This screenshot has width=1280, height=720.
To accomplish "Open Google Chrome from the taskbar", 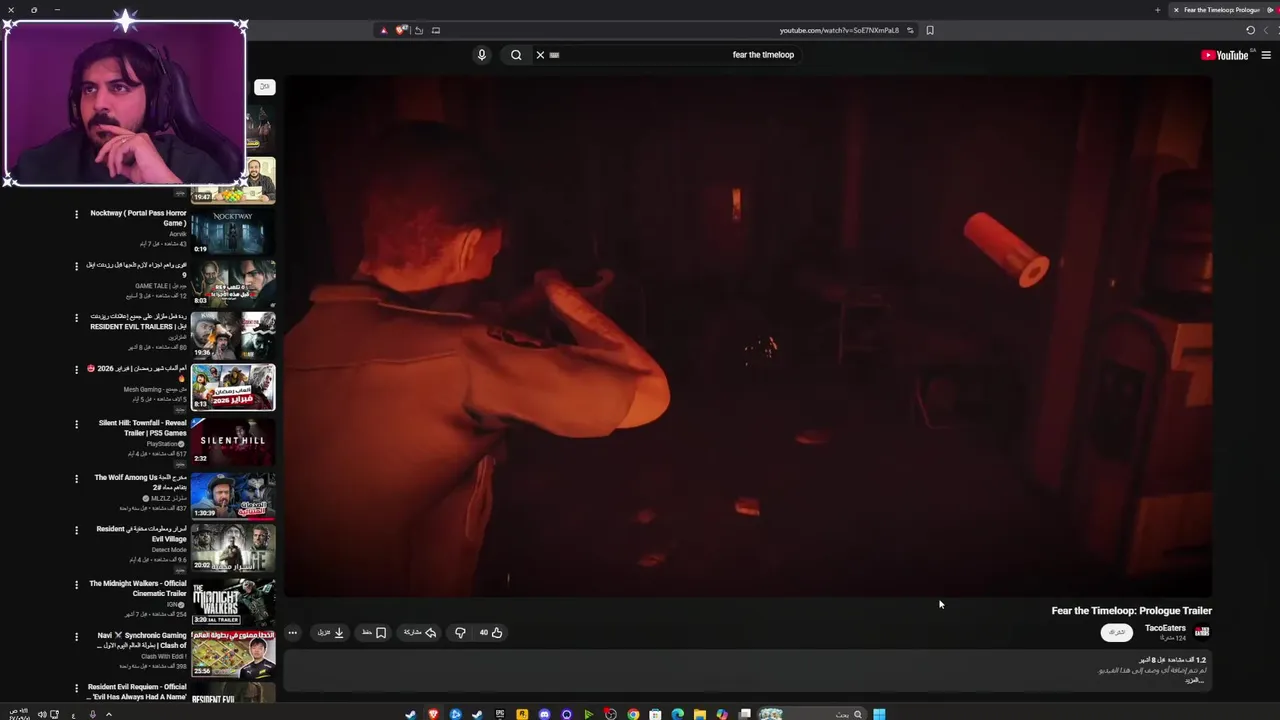I will click(633, 714).
